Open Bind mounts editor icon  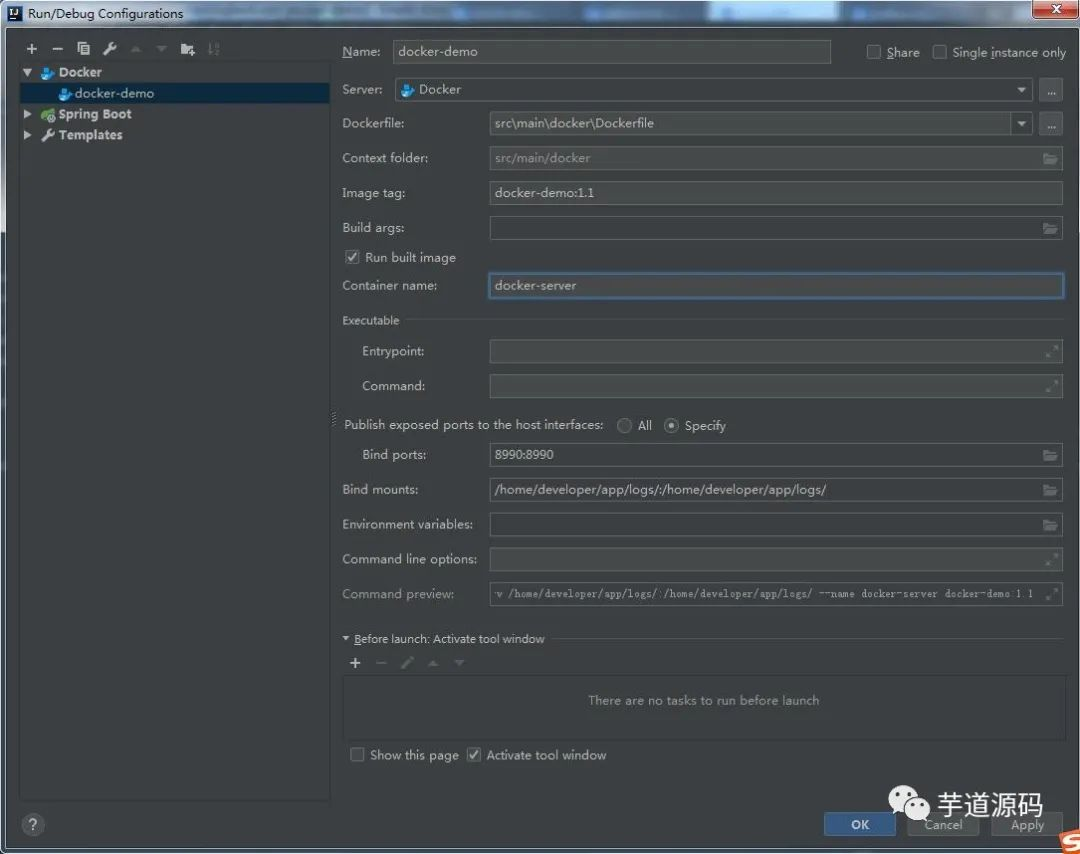click(x=1050, y=490)
